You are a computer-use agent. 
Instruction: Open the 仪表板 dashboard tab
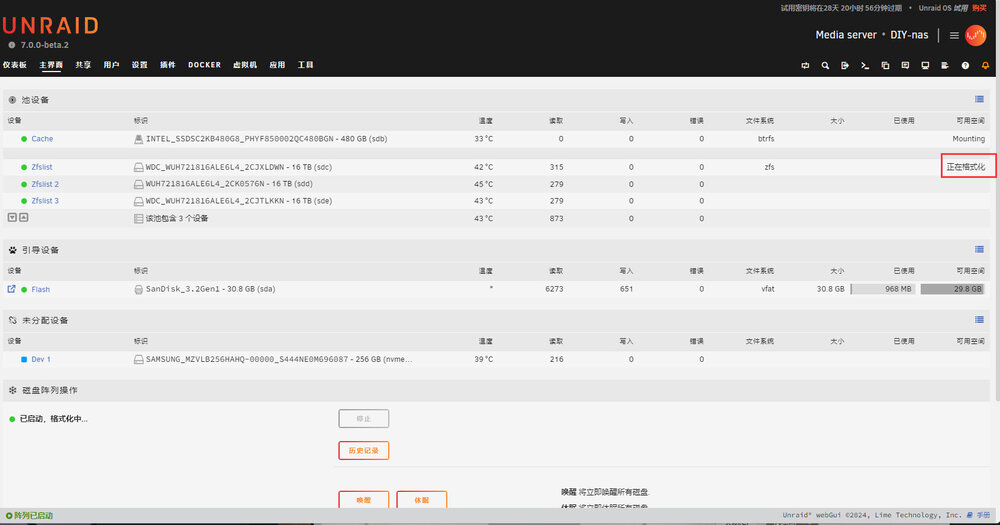click(x=15, y=65)
